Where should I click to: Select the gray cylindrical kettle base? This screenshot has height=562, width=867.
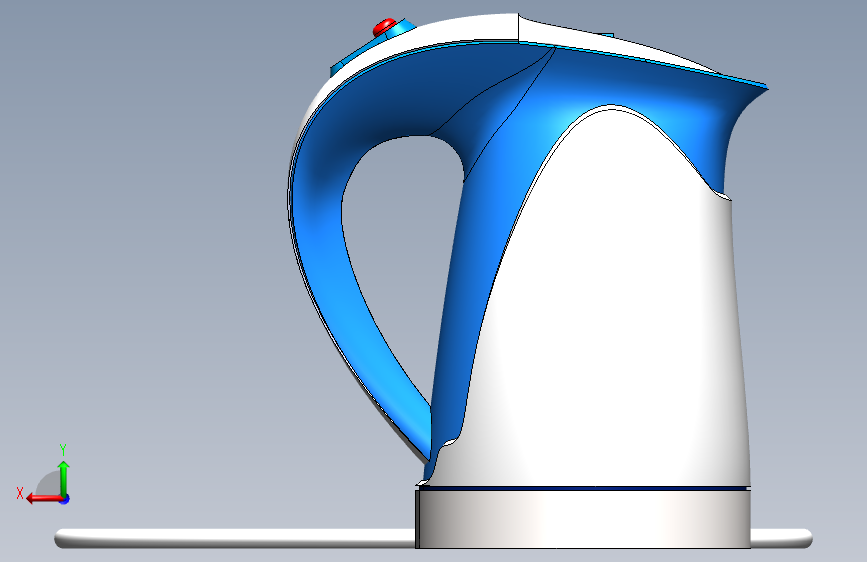[583, 519]
